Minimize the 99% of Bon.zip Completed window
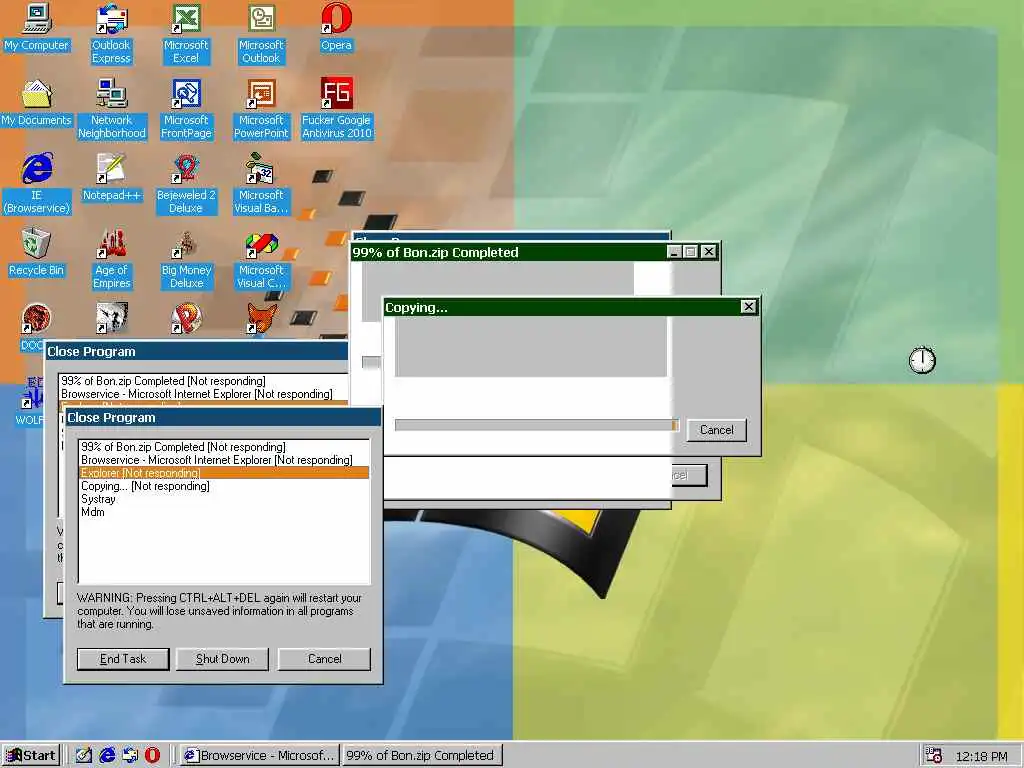This screenshot has height=768, width=1024. pyautogui.click(x=675, y=251)
